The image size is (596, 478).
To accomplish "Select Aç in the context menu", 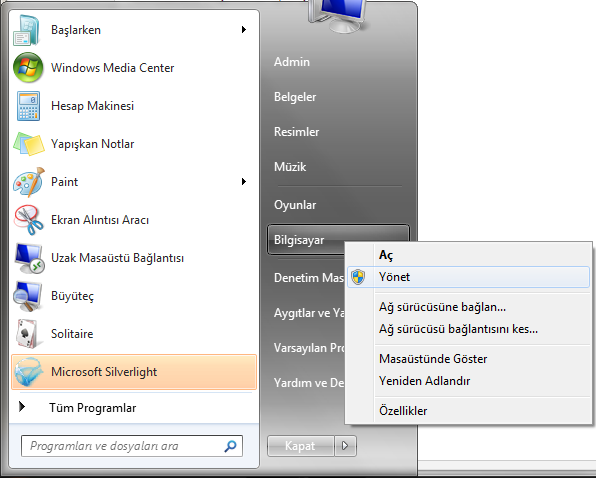I will [x=468, y=255].
